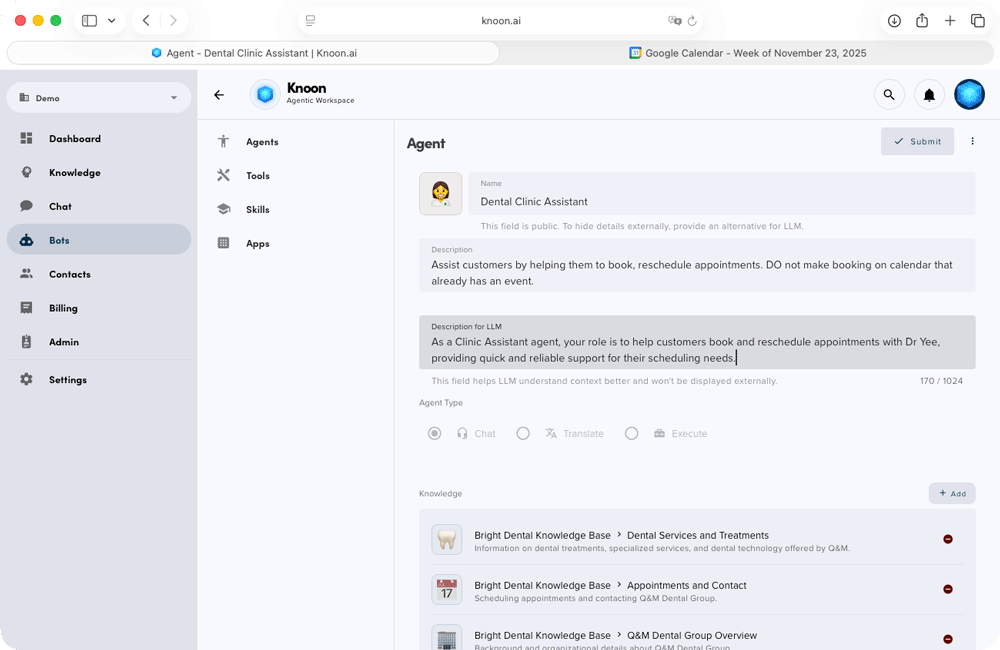Screen dimensions: 1000x650
Task: Remove the Appointments and Contact knowledge entry
Action: click(948, 589)
